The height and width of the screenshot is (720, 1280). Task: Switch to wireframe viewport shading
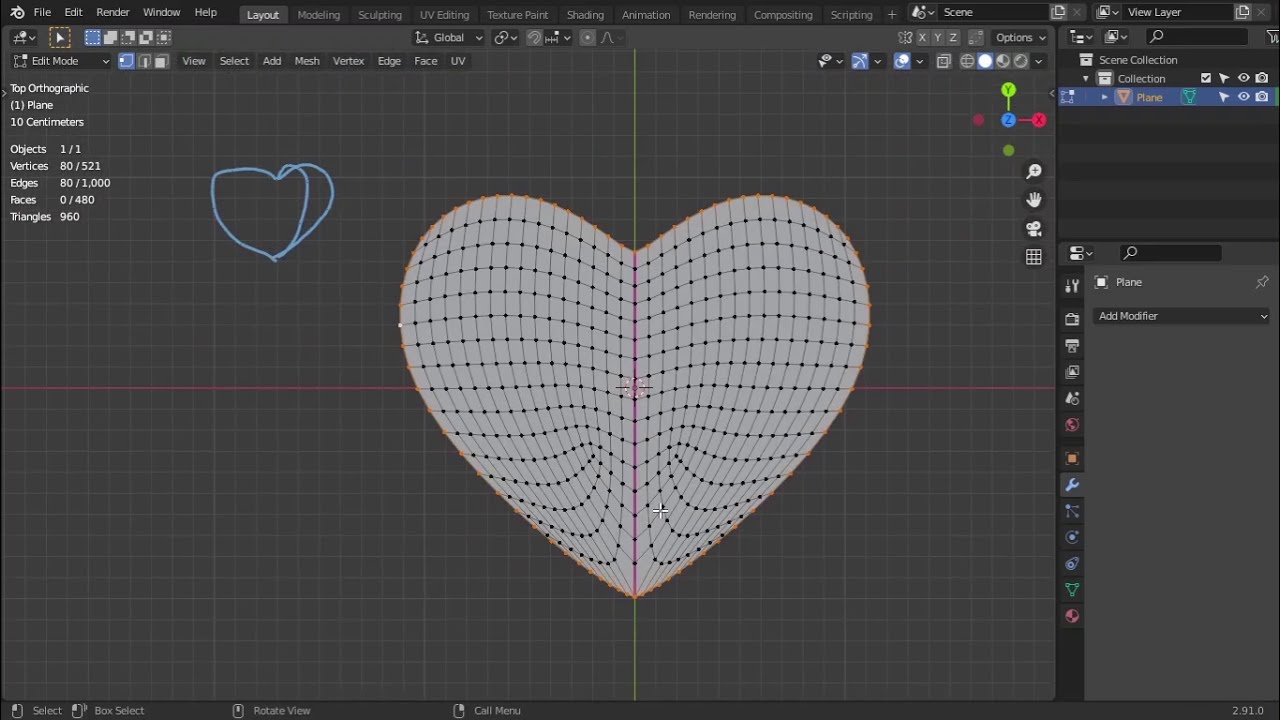(967, 61)
